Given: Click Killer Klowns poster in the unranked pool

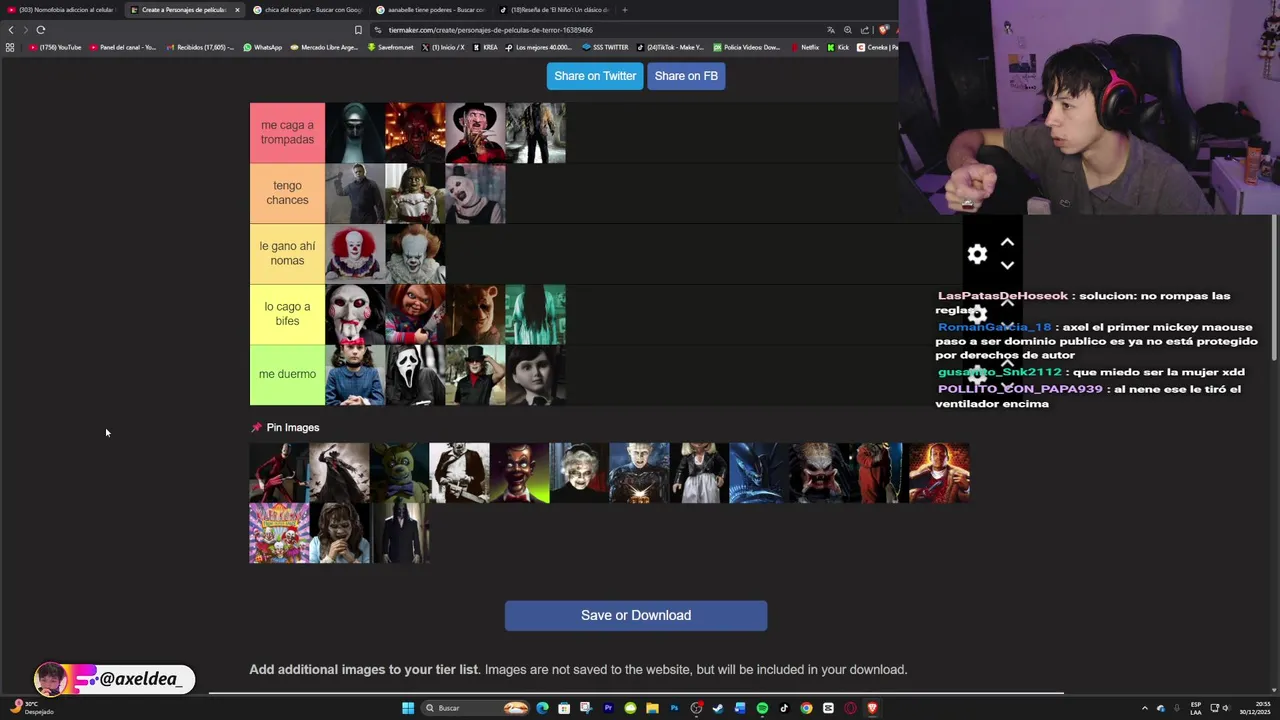Looking at the screenshot, I should tap(279, 533).
